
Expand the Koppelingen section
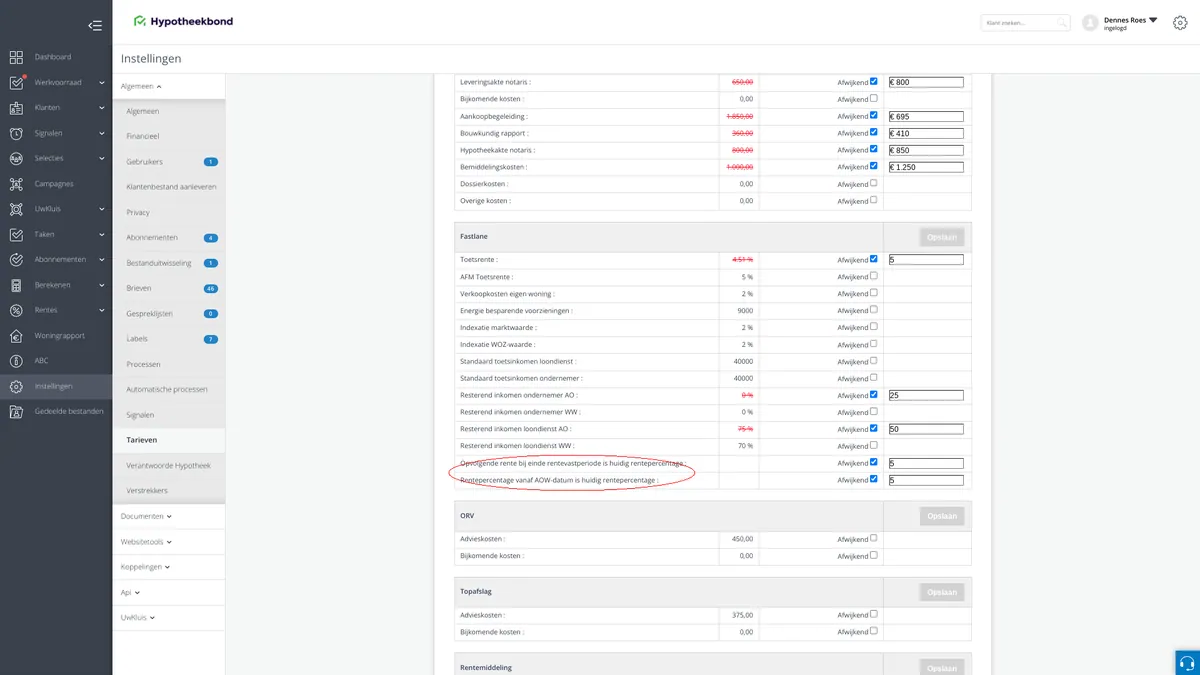(146, 567)
